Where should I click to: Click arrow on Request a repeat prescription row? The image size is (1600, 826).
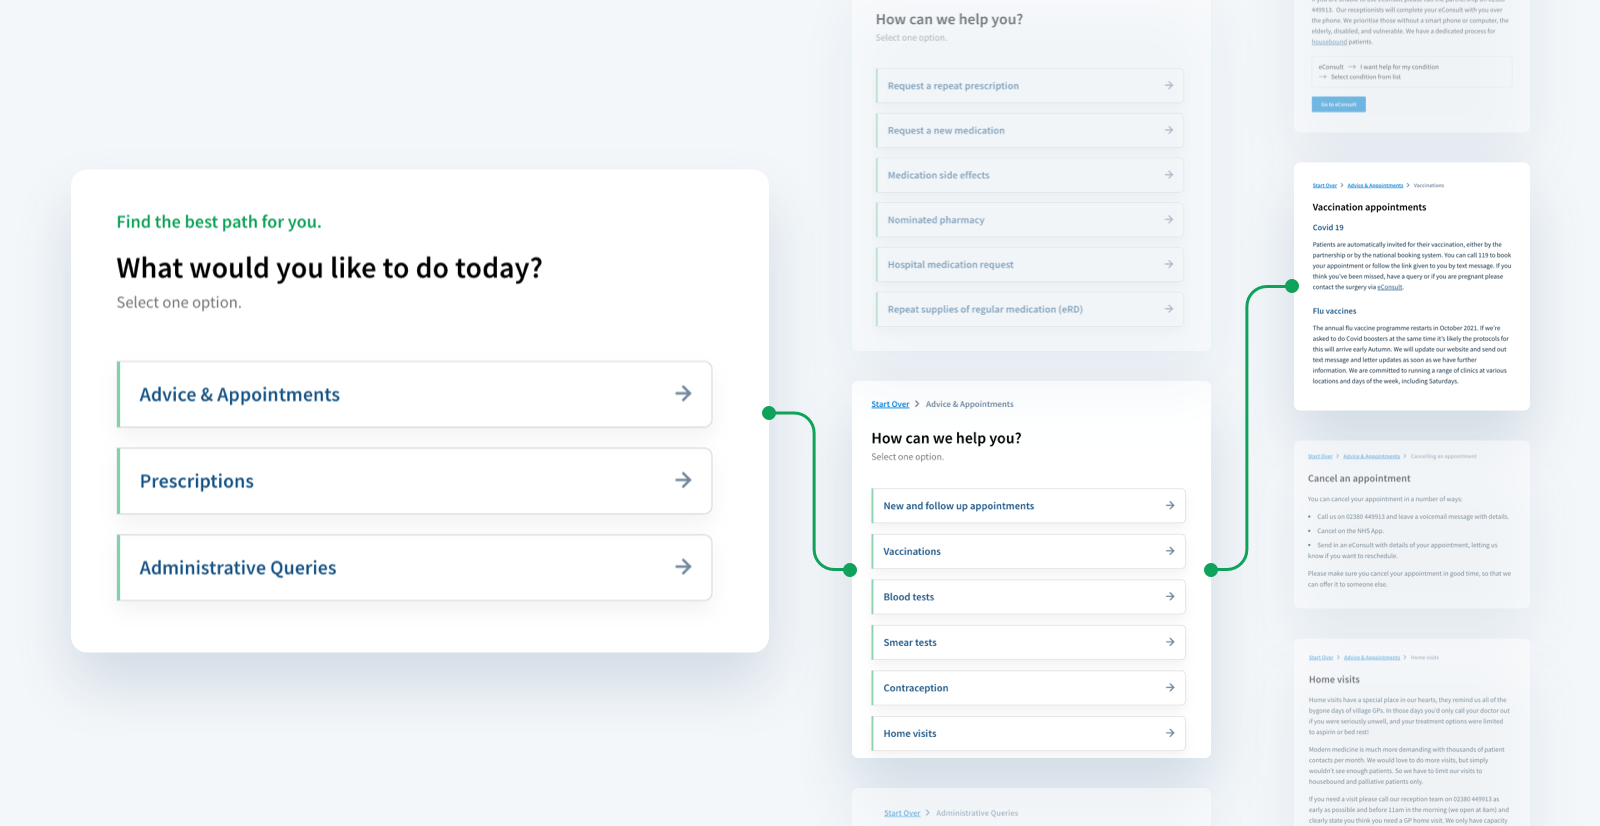[x=1169, y=86]
